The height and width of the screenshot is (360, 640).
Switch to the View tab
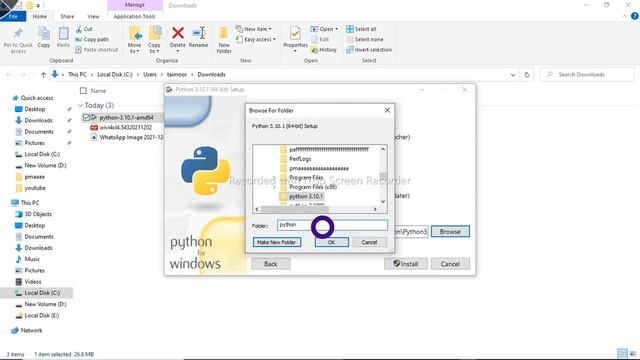coord(93,16)
